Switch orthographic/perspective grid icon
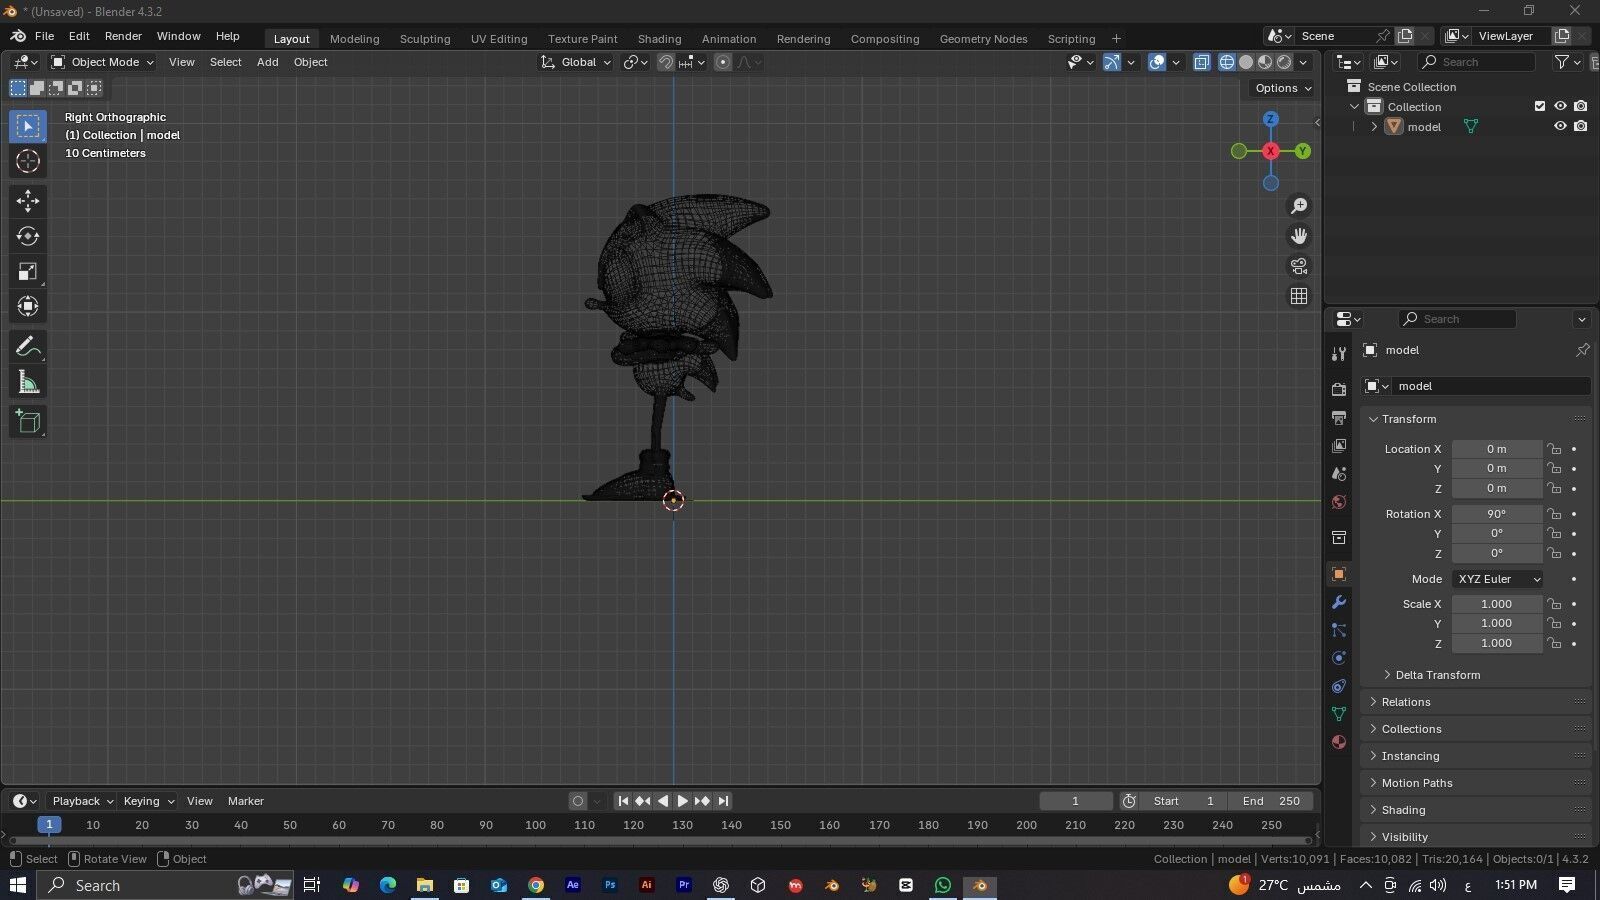The height and width of the screenshot is (900, 1600). click(x=1299, y=296)
